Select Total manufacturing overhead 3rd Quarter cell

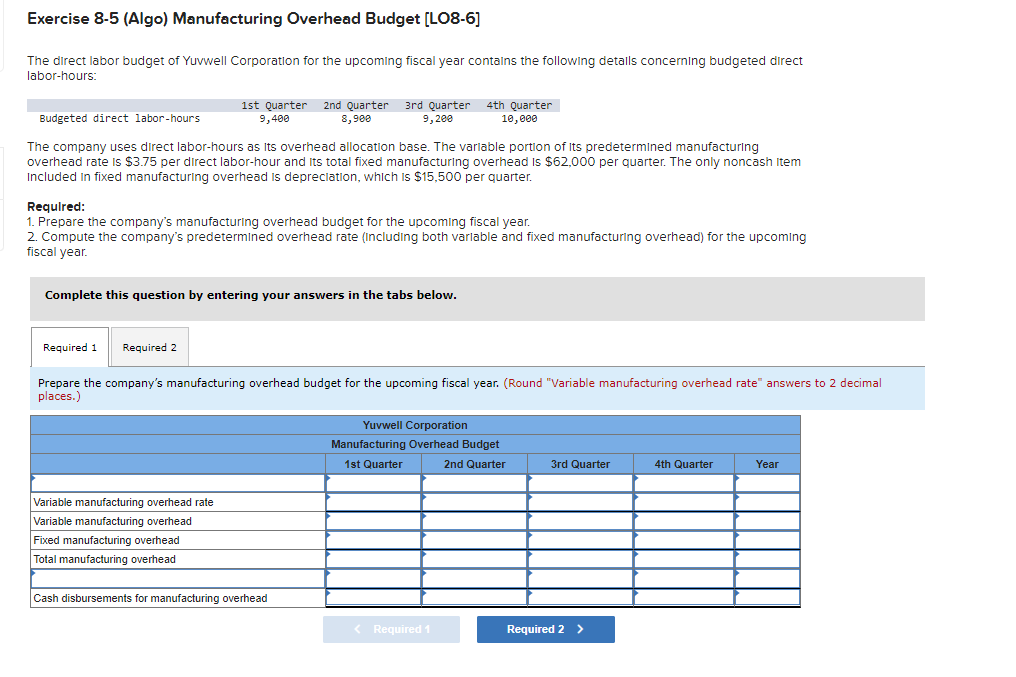point(581,559)
